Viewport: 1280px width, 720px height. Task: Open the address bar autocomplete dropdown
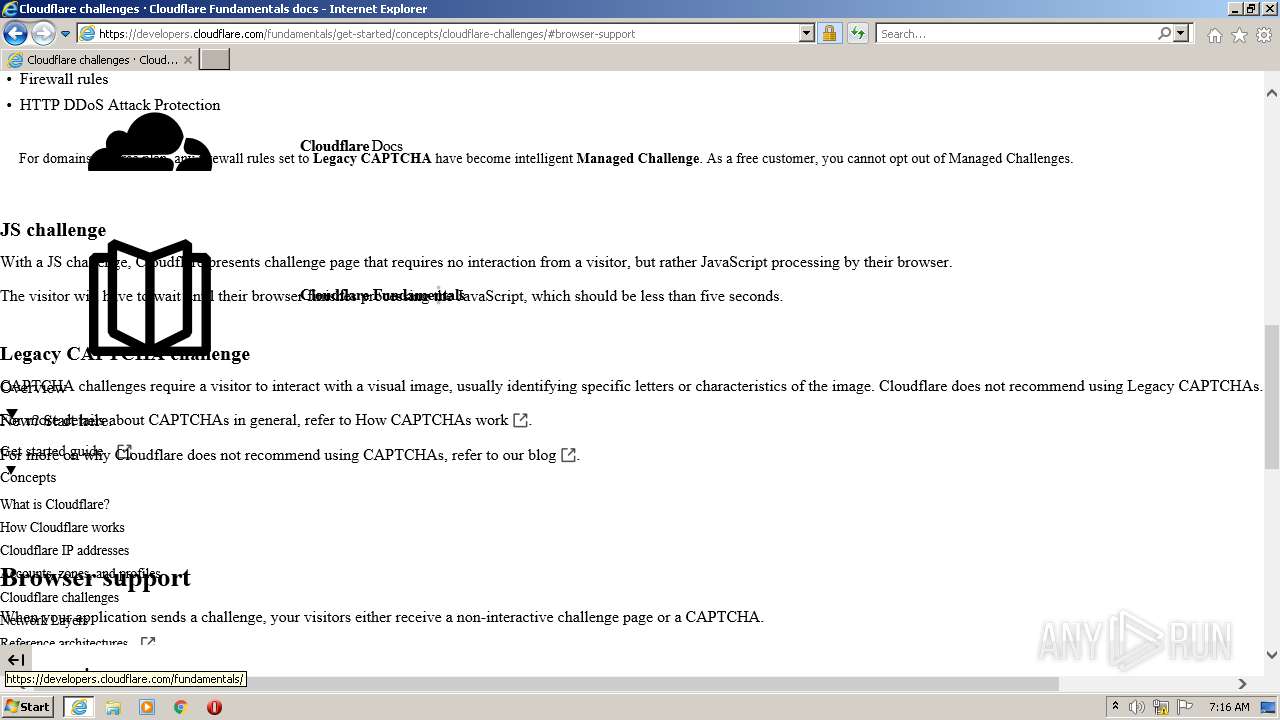pyautogui.click(x=807, y=33)
